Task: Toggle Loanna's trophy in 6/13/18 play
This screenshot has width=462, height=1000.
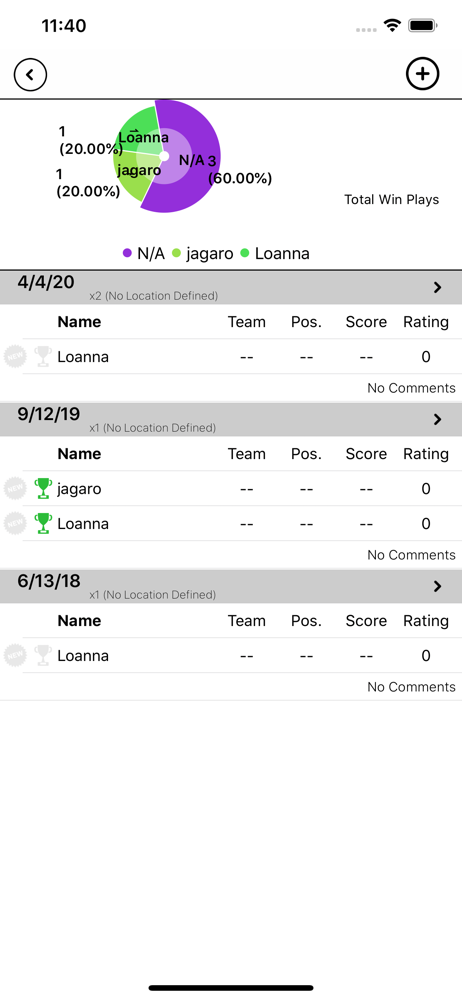Action: (43, 656)
